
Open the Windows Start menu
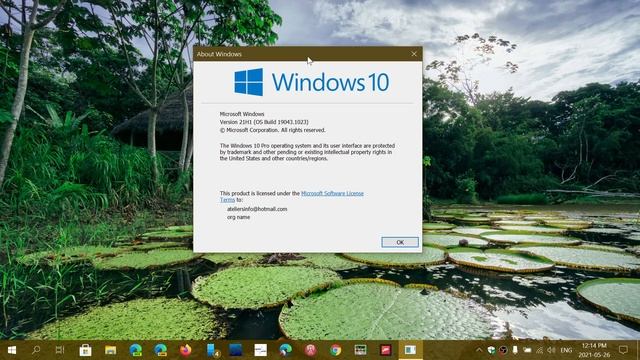pos(11,350)
